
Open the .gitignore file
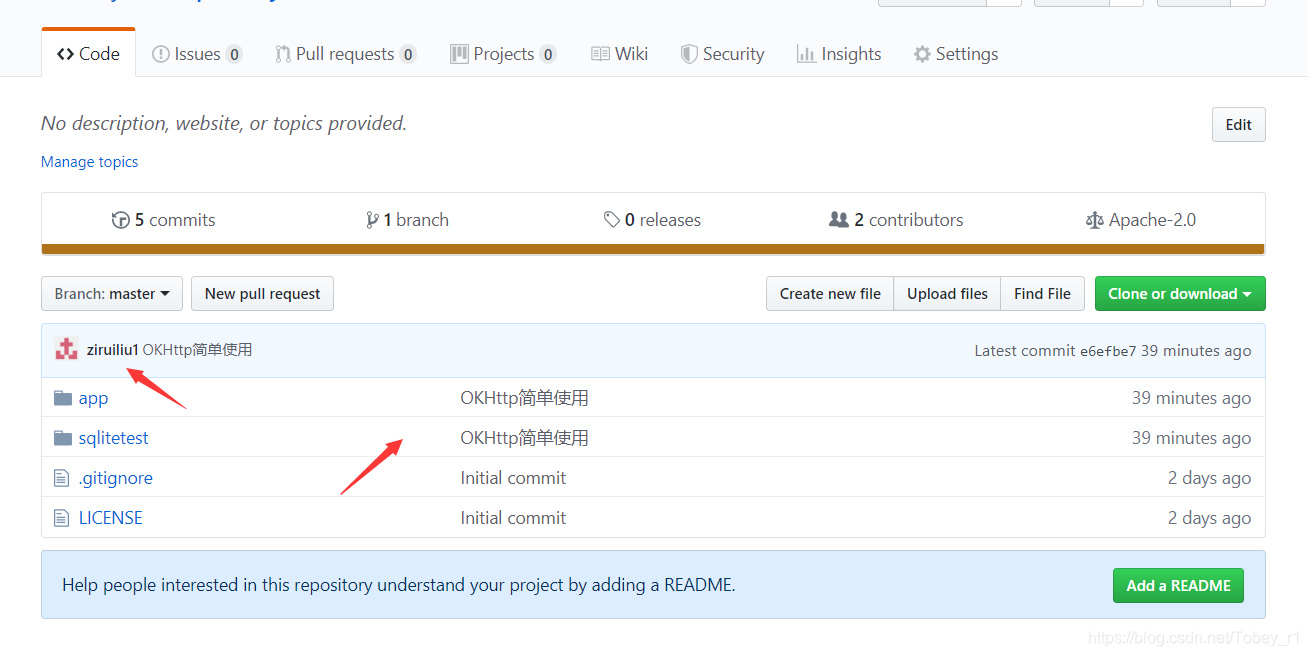coord(116,478)
